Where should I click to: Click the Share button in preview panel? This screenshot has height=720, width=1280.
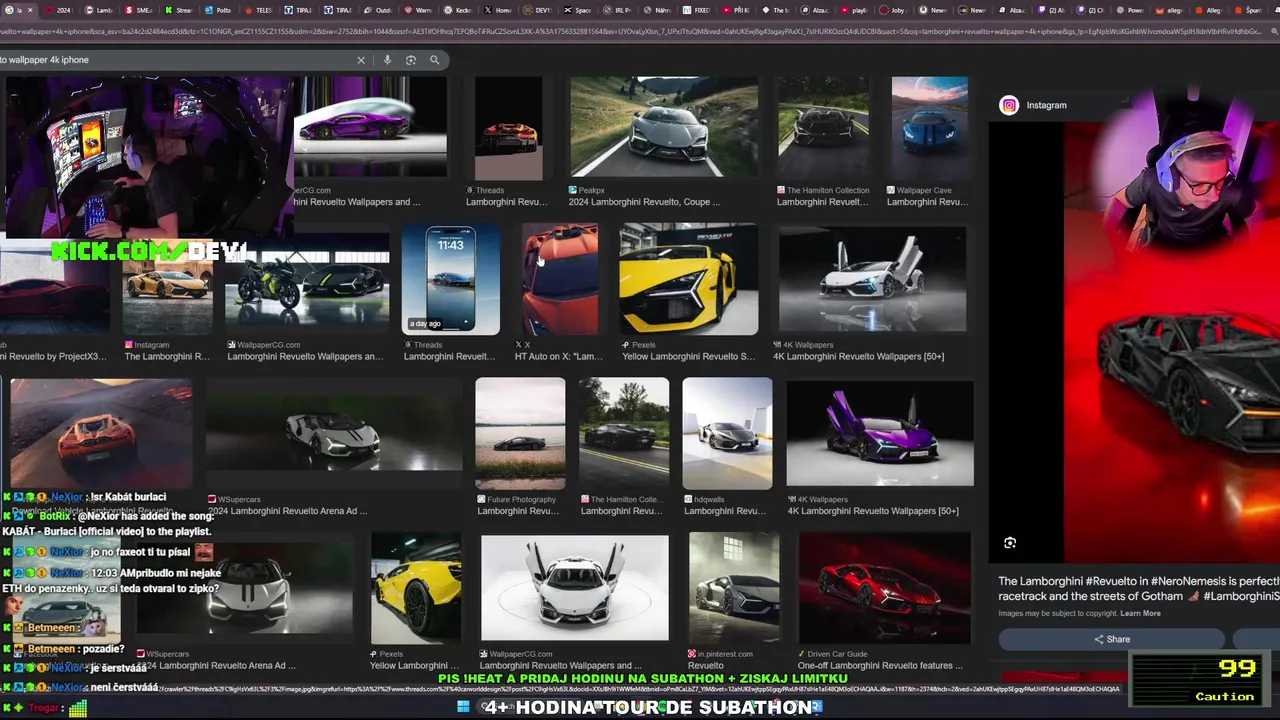1112,639
